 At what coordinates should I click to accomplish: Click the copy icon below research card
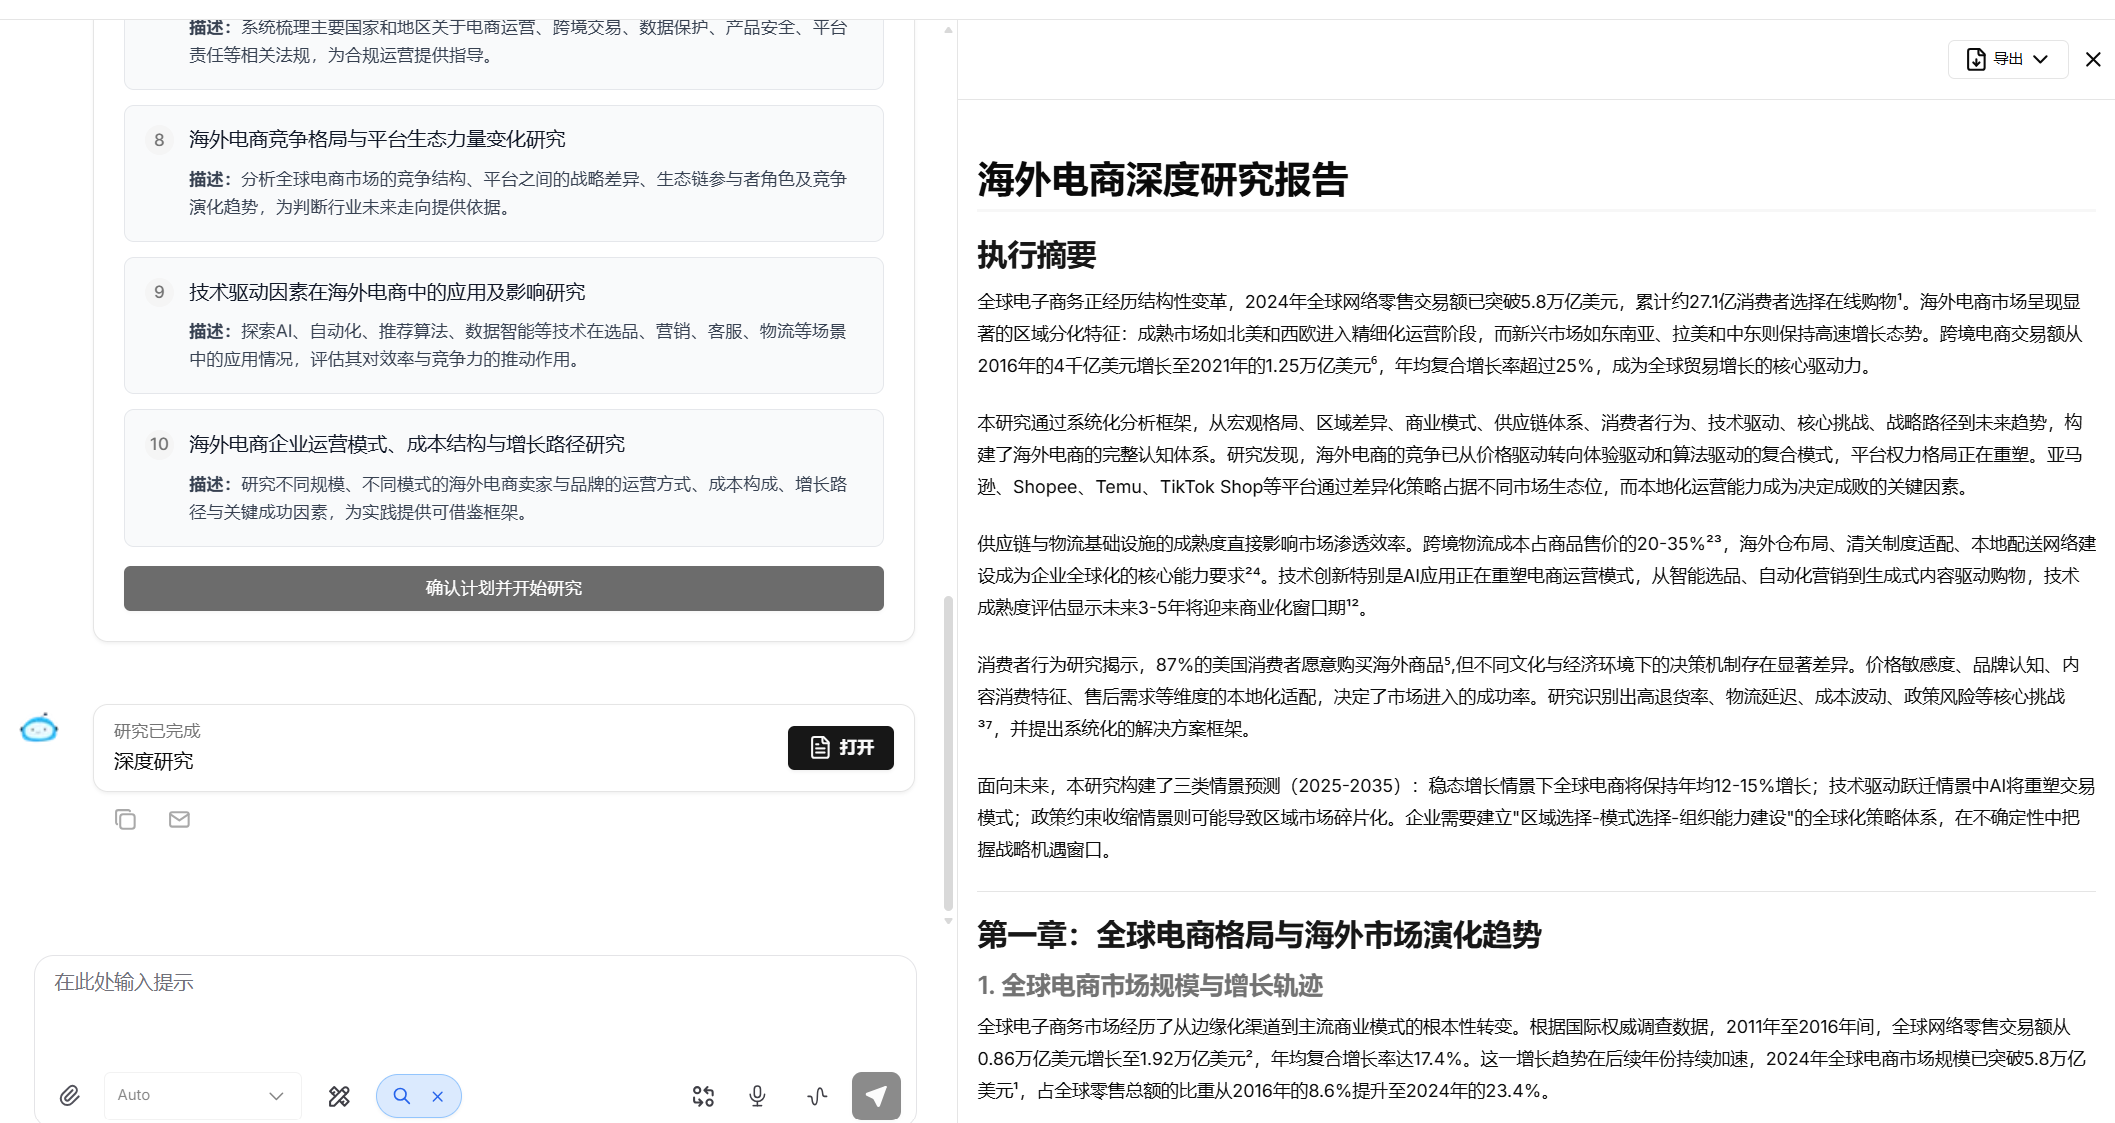pos(125,820)
